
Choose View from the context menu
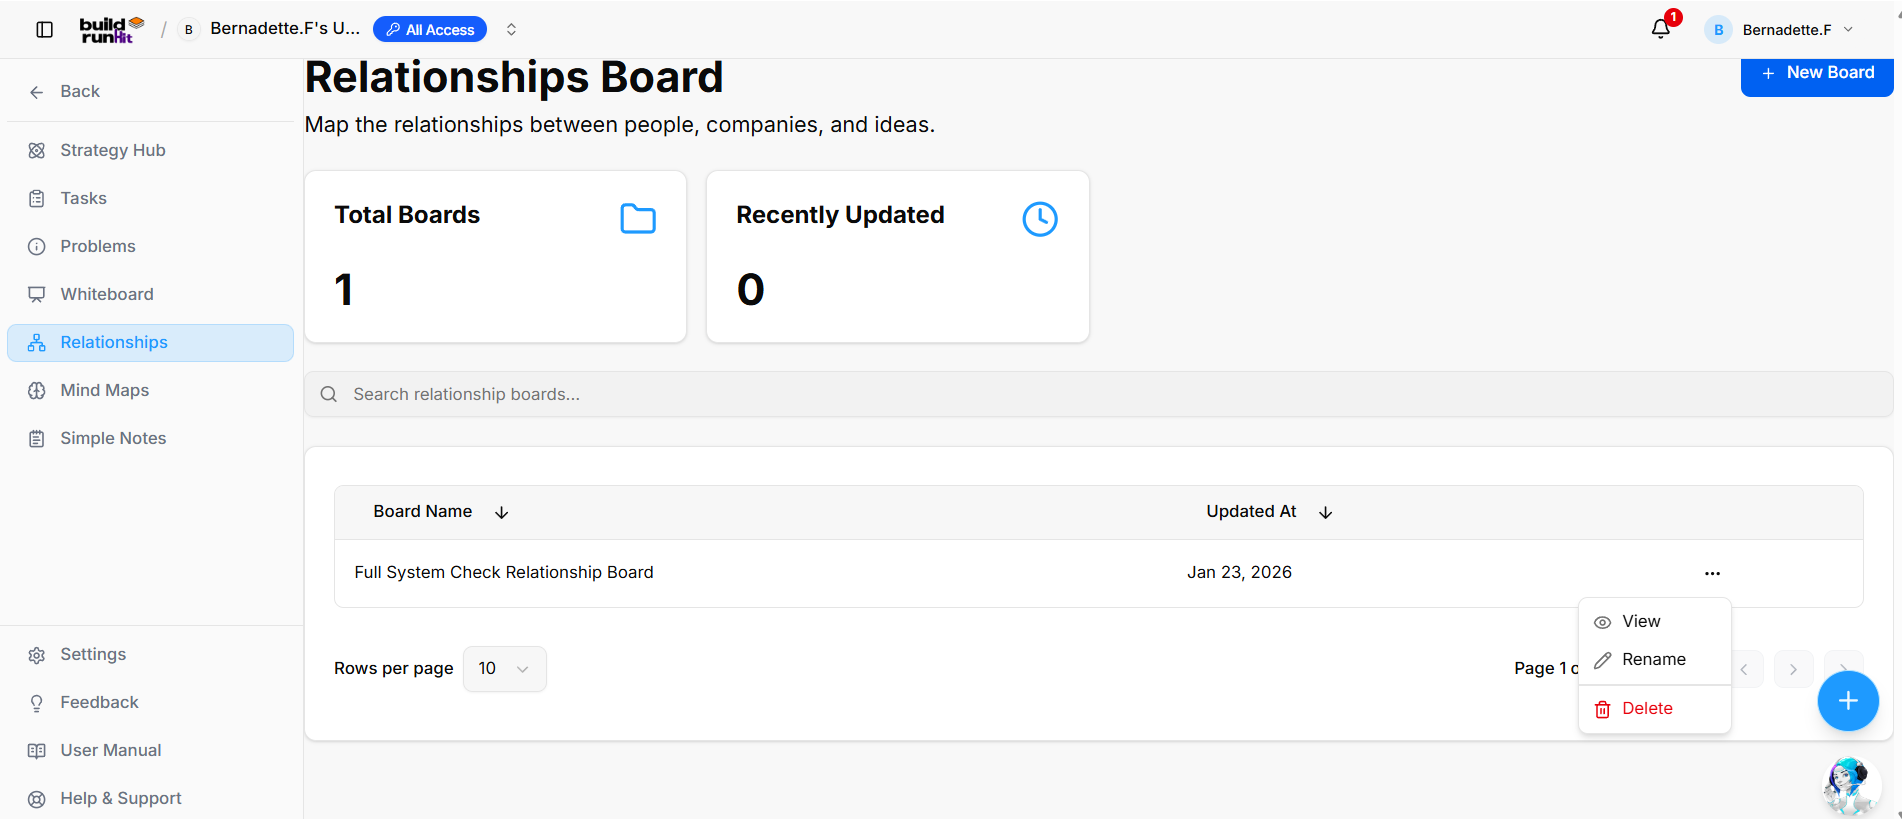1654,621
